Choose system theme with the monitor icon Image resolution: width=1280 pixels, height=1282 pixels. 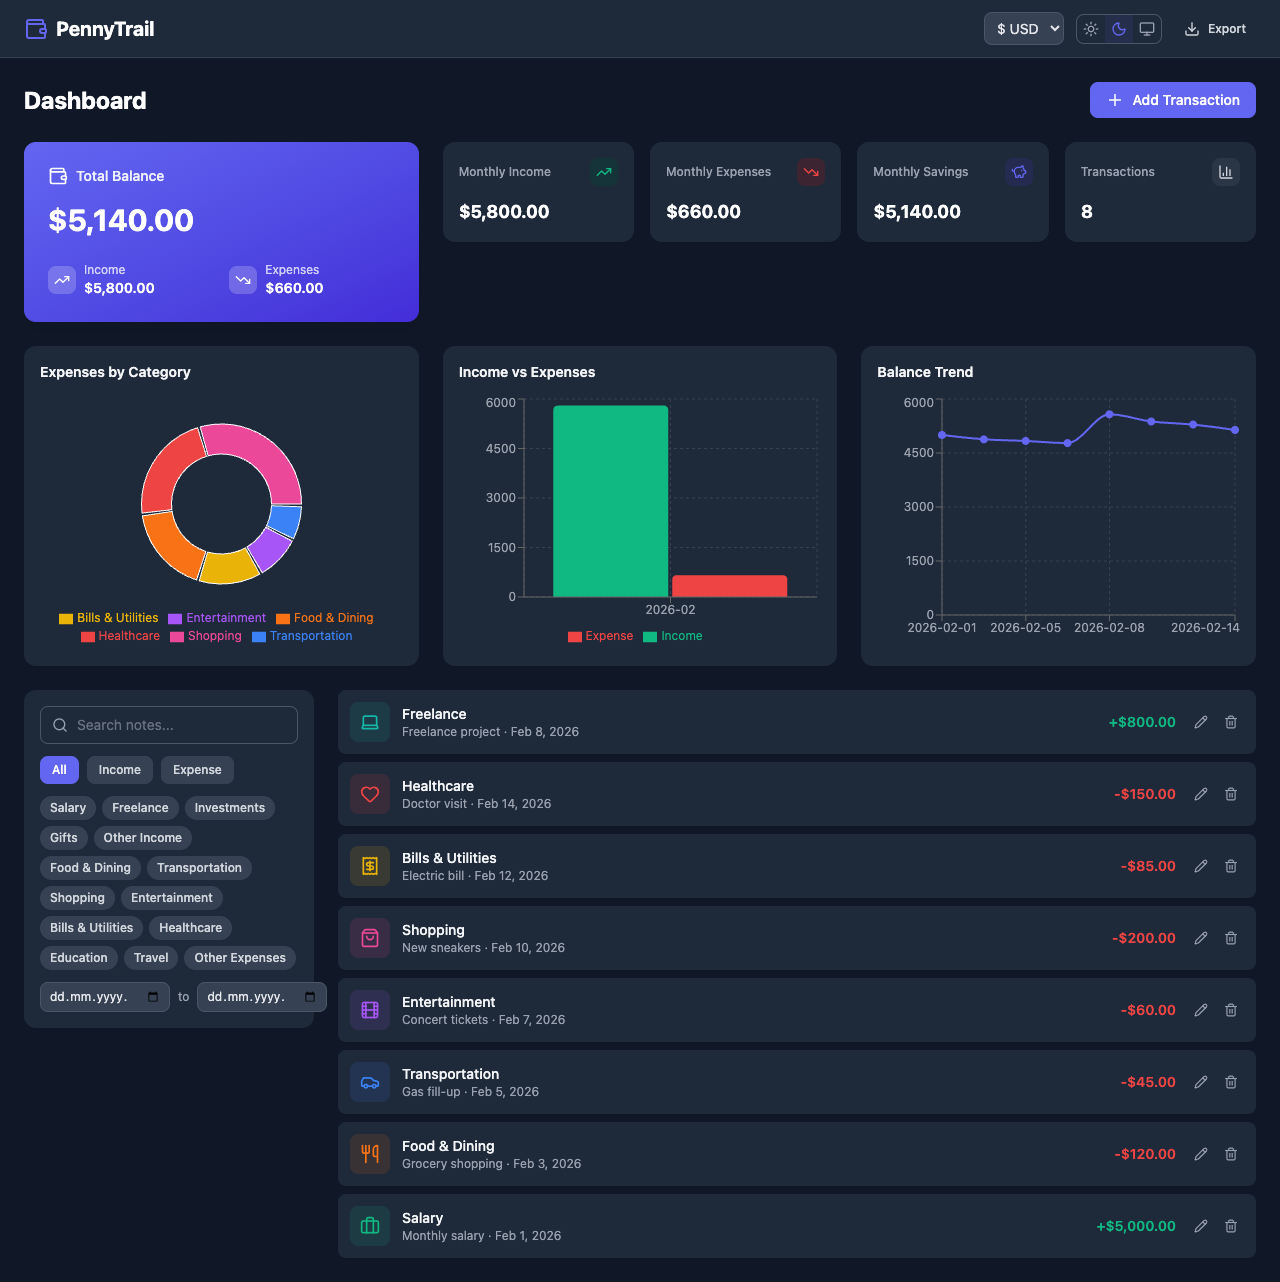[1146, 29]
